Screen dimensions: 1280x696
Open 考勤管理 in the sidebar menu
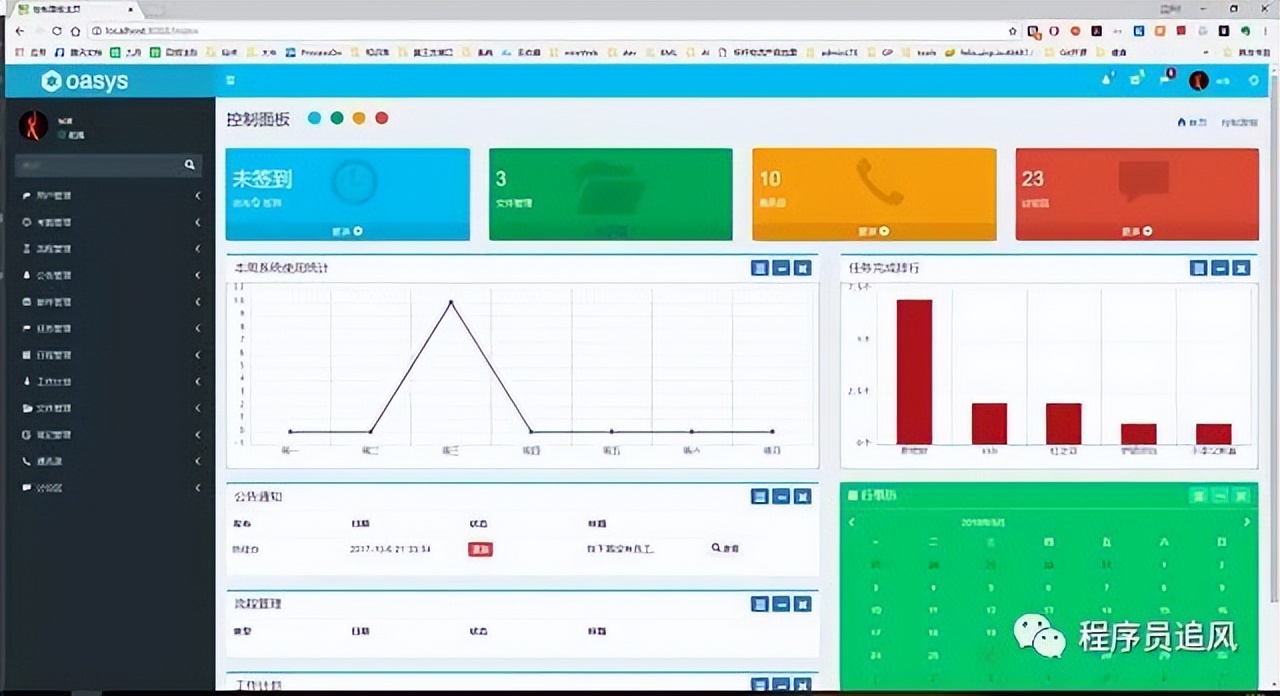coord(110,222)
